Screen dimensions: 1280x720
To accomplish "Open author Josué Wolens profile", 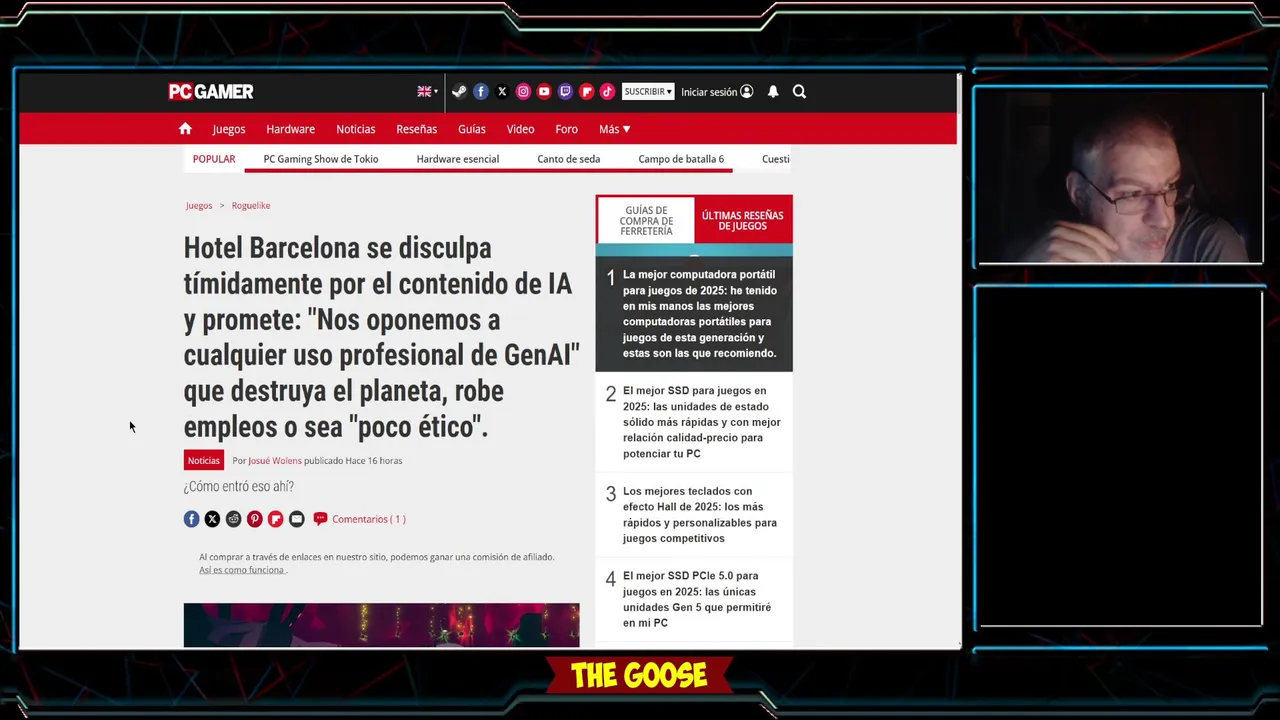I will 275,461.
